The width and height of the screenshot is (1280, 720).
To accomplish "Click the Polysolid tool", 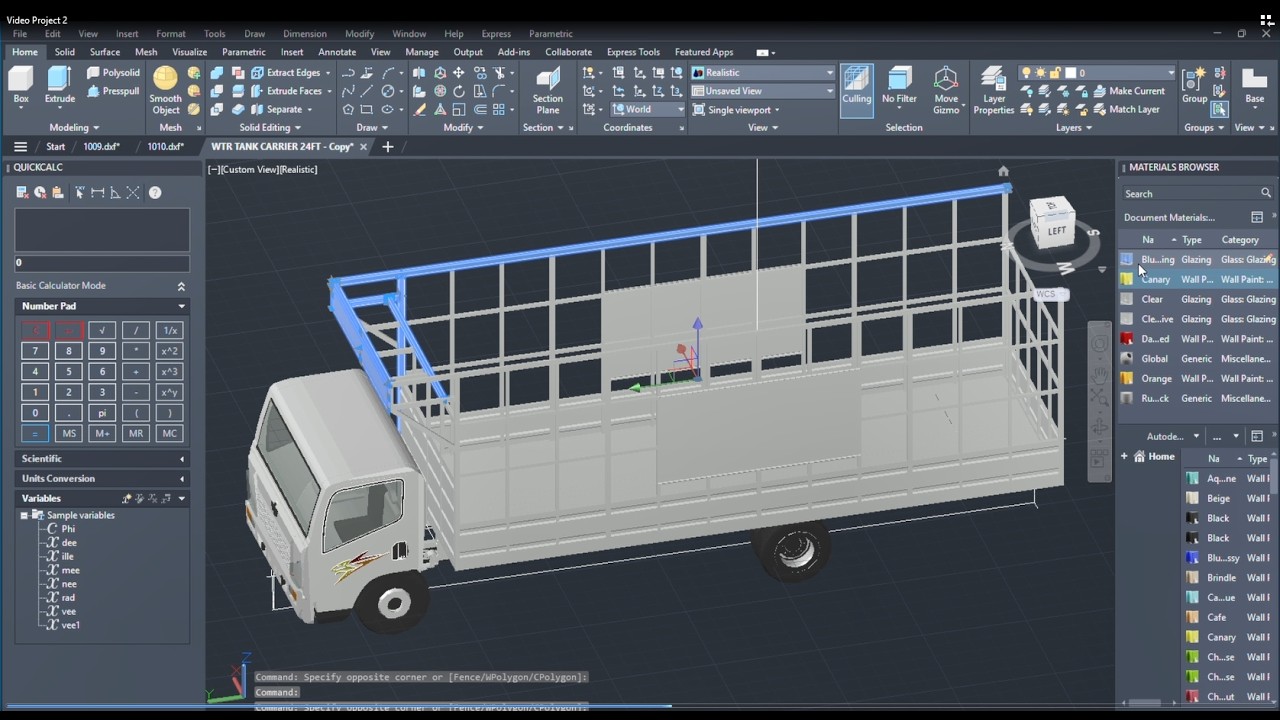I will [113, 72].
